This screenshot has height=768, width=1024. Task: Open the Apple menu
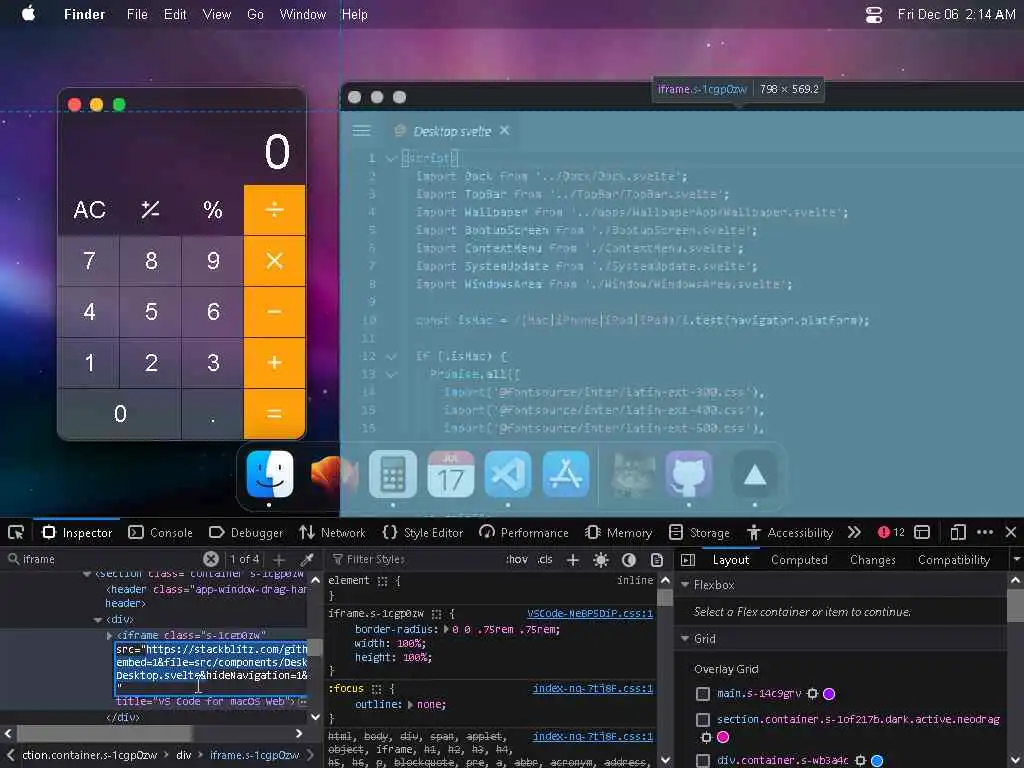pos(29,14)
